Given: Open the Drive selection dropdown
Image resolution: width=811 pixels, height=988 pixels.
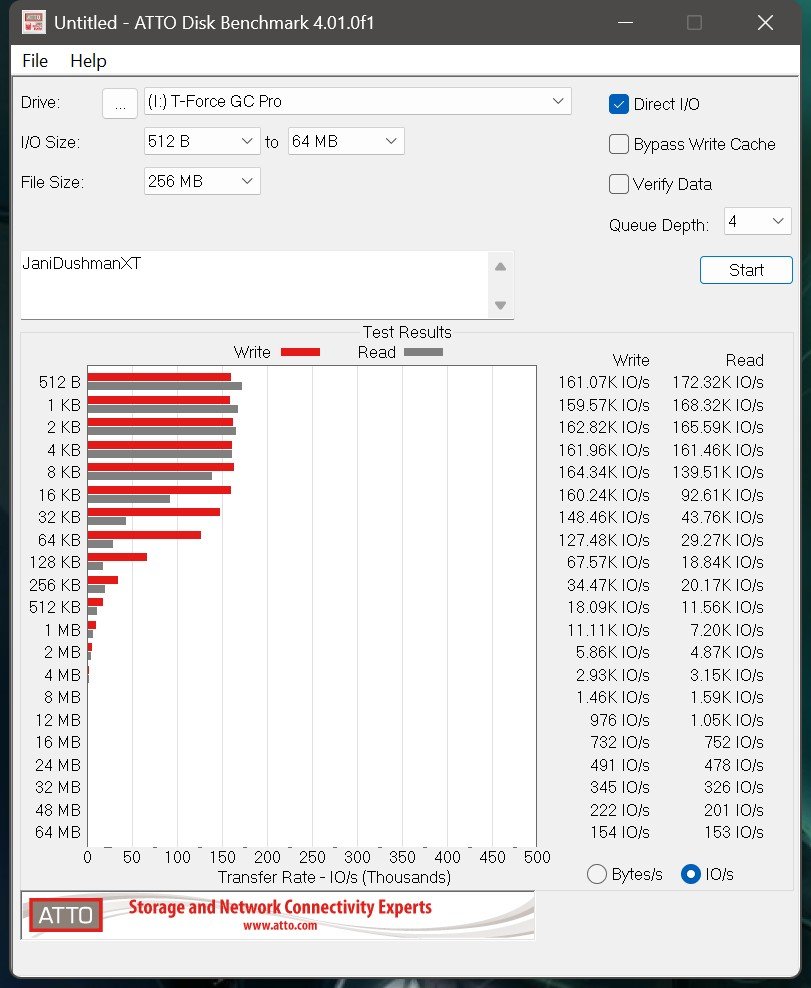Looking at the screenshot, I should point(357,101).
